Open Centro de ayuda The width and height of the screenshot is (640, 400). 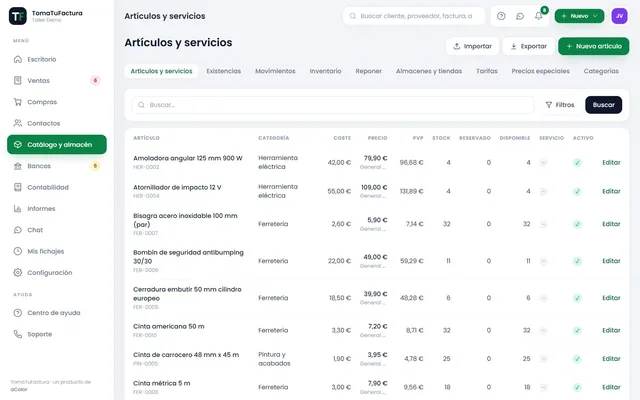[57, 313]
